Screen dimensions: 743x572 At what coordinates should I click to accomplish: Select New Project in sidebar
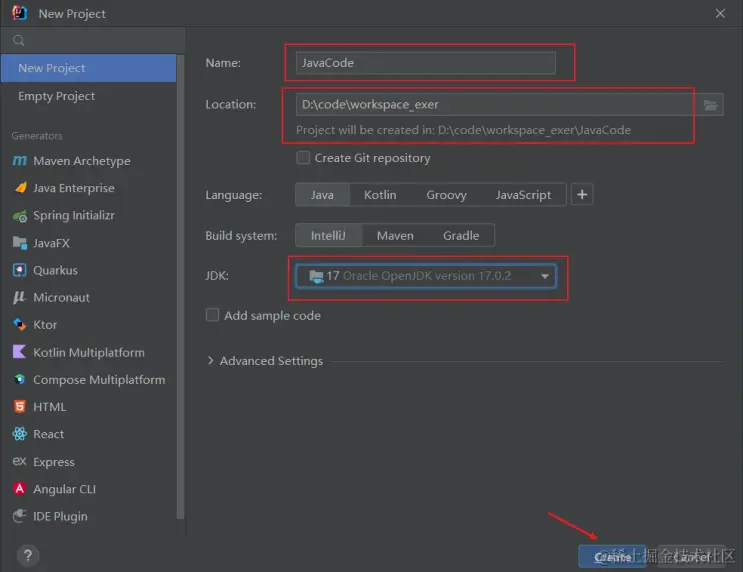pos(89,68)
